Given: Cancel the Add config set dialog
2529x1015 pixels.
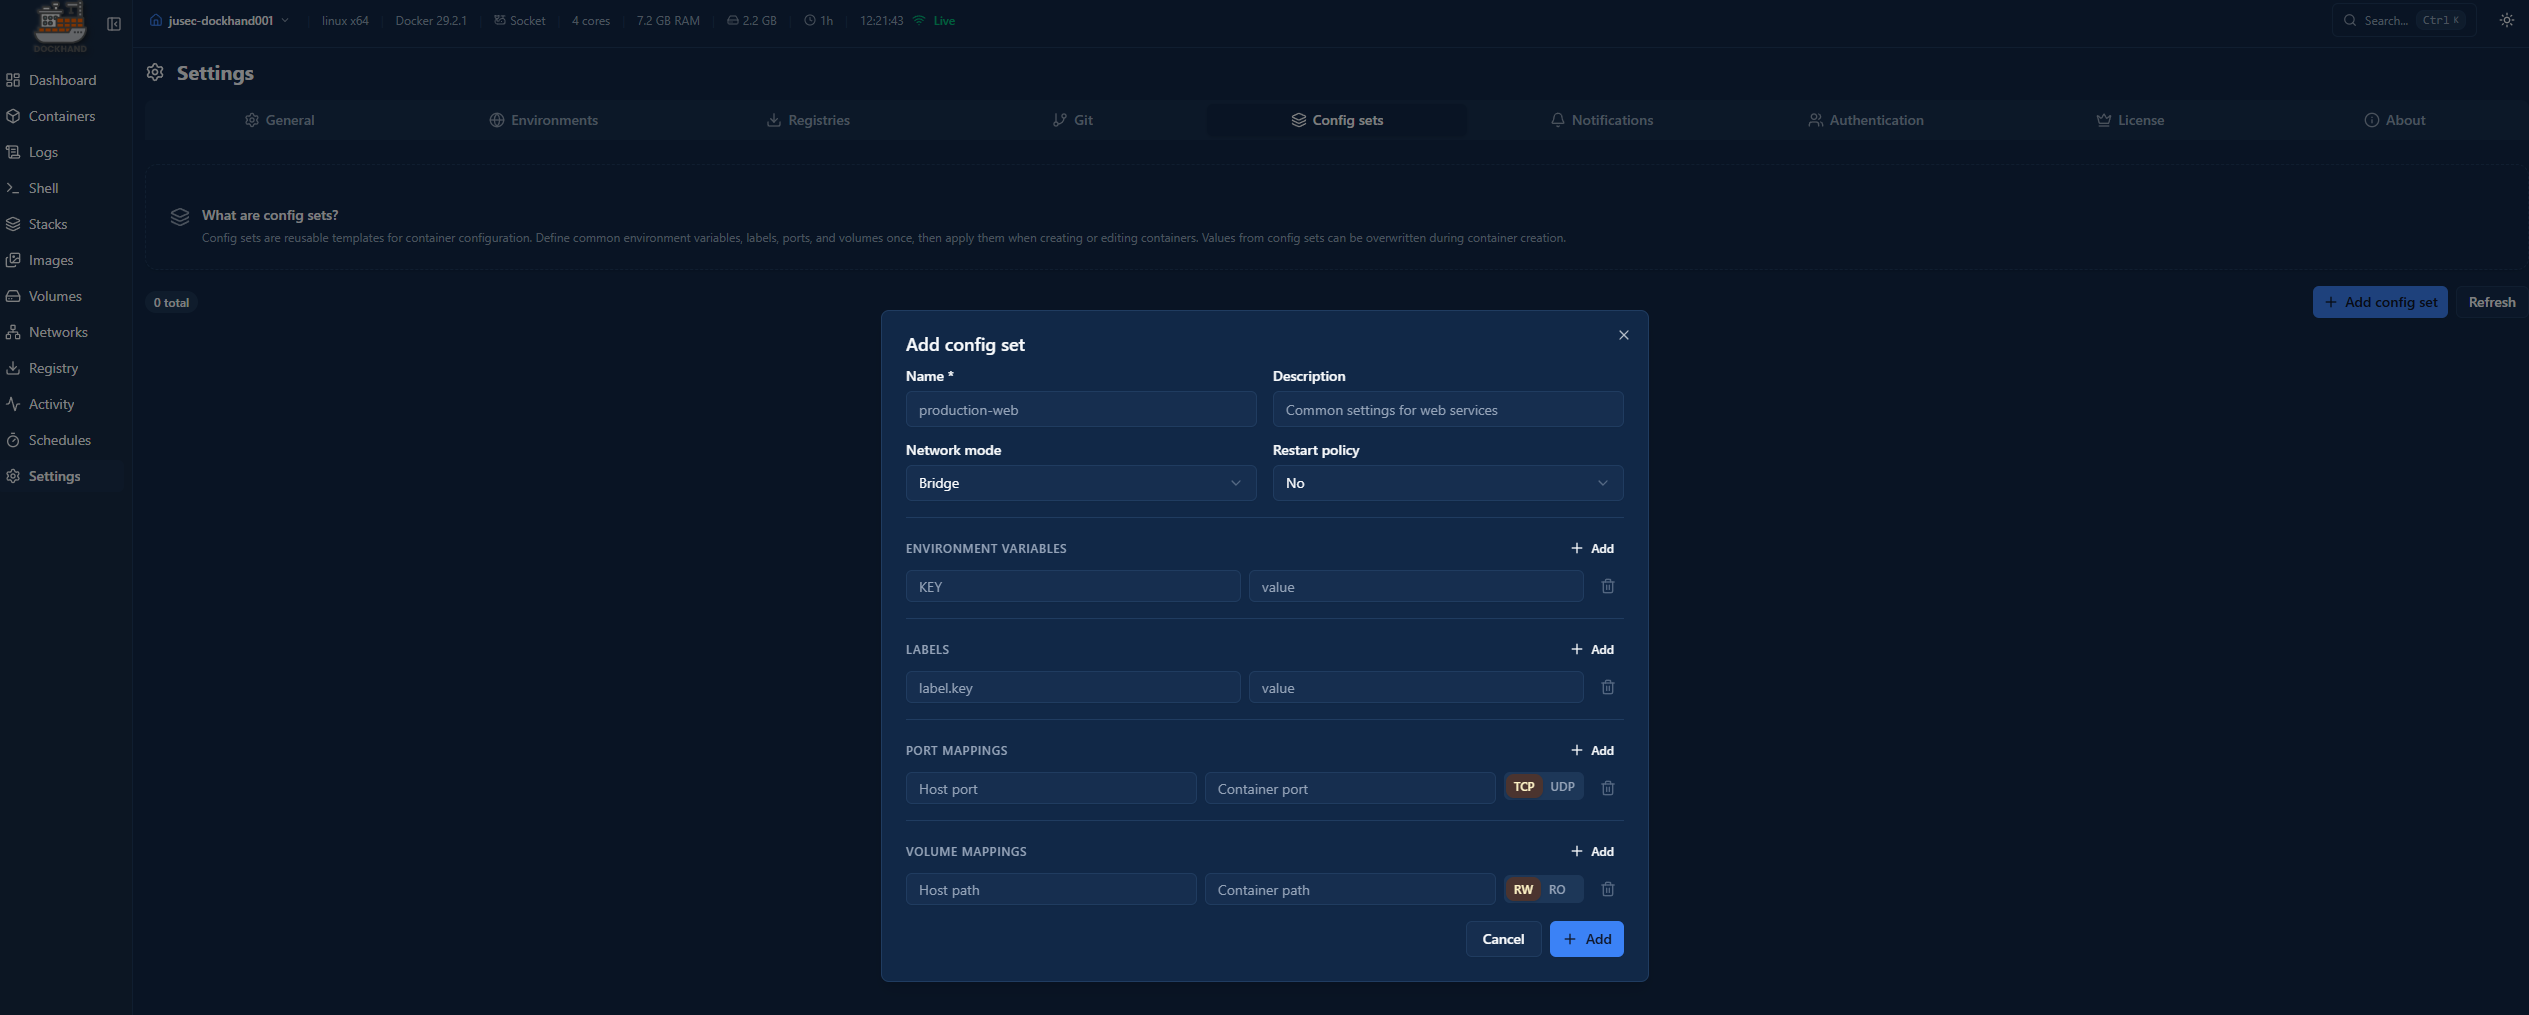Looking at the screenshot, I should click(x=1502, y=939).
